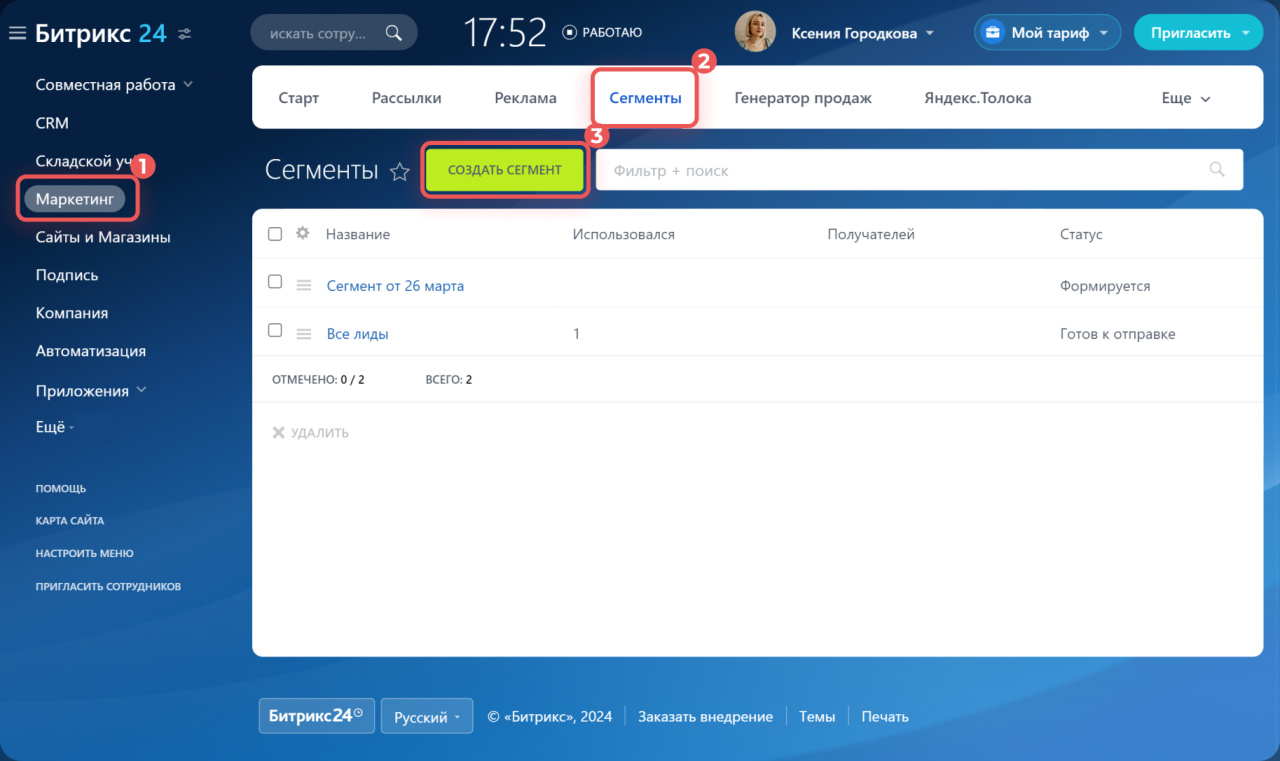Switch to the Сегменты tab
Viewport: 1280px width, 761px height.
pos(645,98)
